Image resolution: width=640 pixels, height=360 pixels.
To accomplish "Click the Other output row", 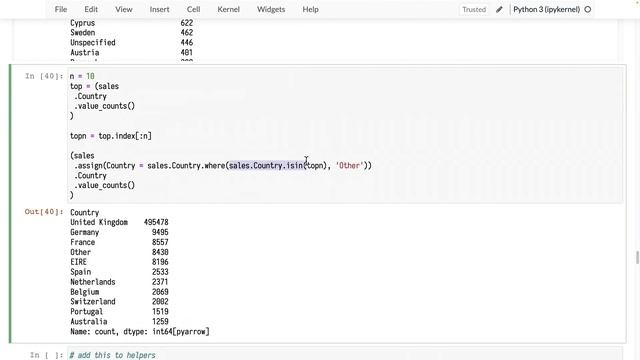I will tap(119, 252).
